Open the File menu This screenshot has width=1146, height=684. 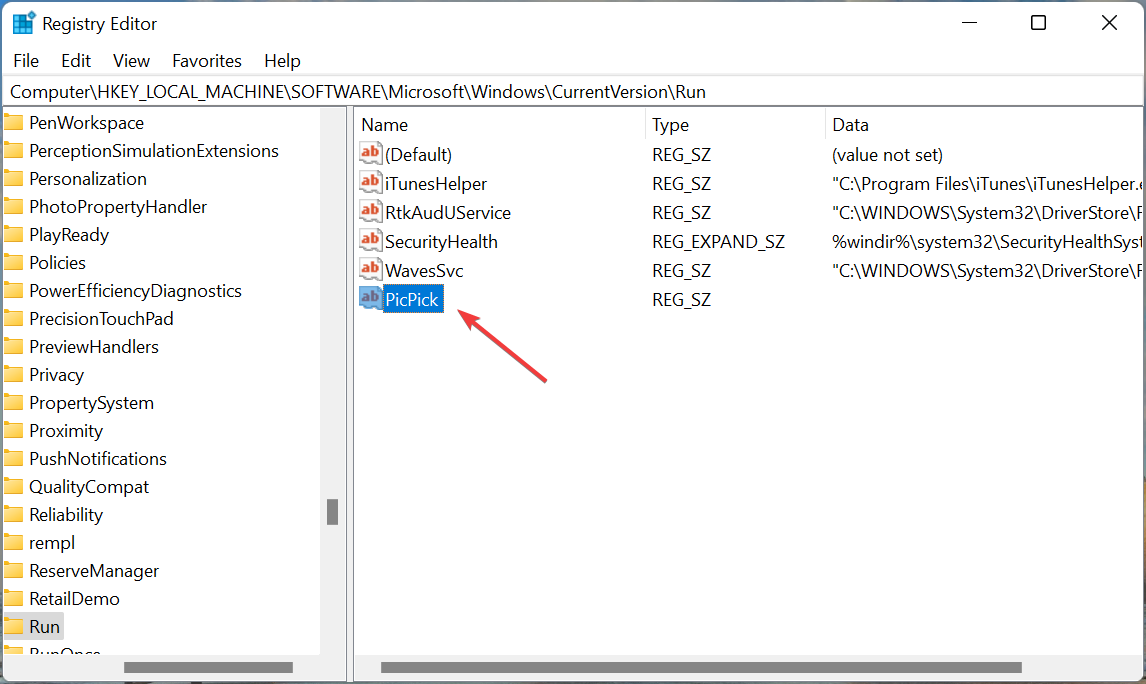26,61
